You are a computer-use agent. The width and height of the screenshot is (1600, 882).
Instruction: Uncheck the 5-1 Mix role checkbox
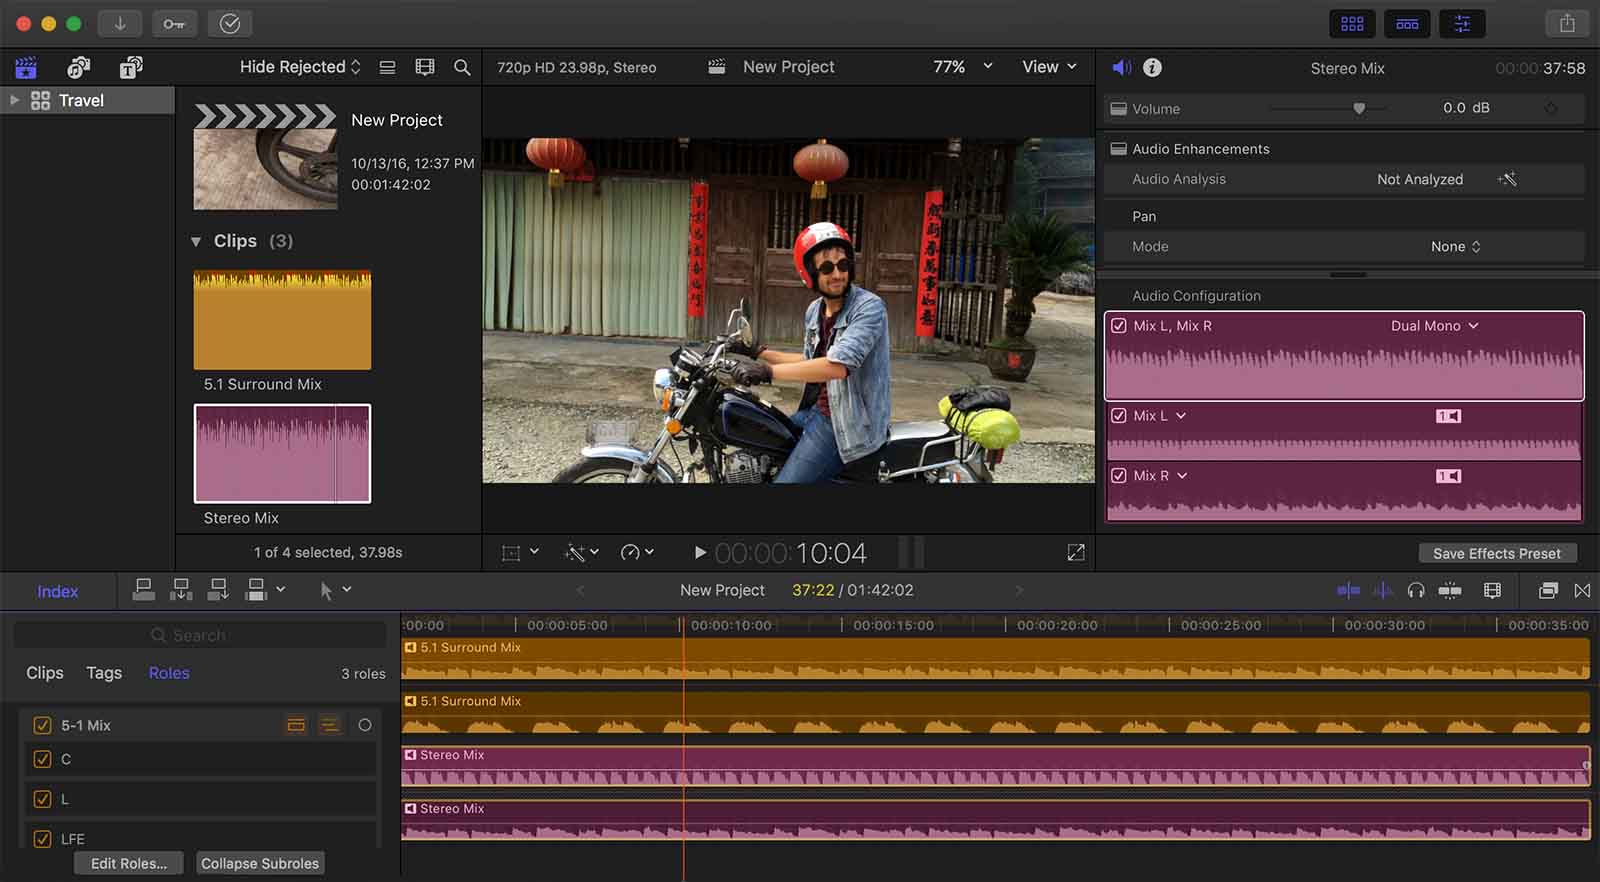[x=42, y=725]
